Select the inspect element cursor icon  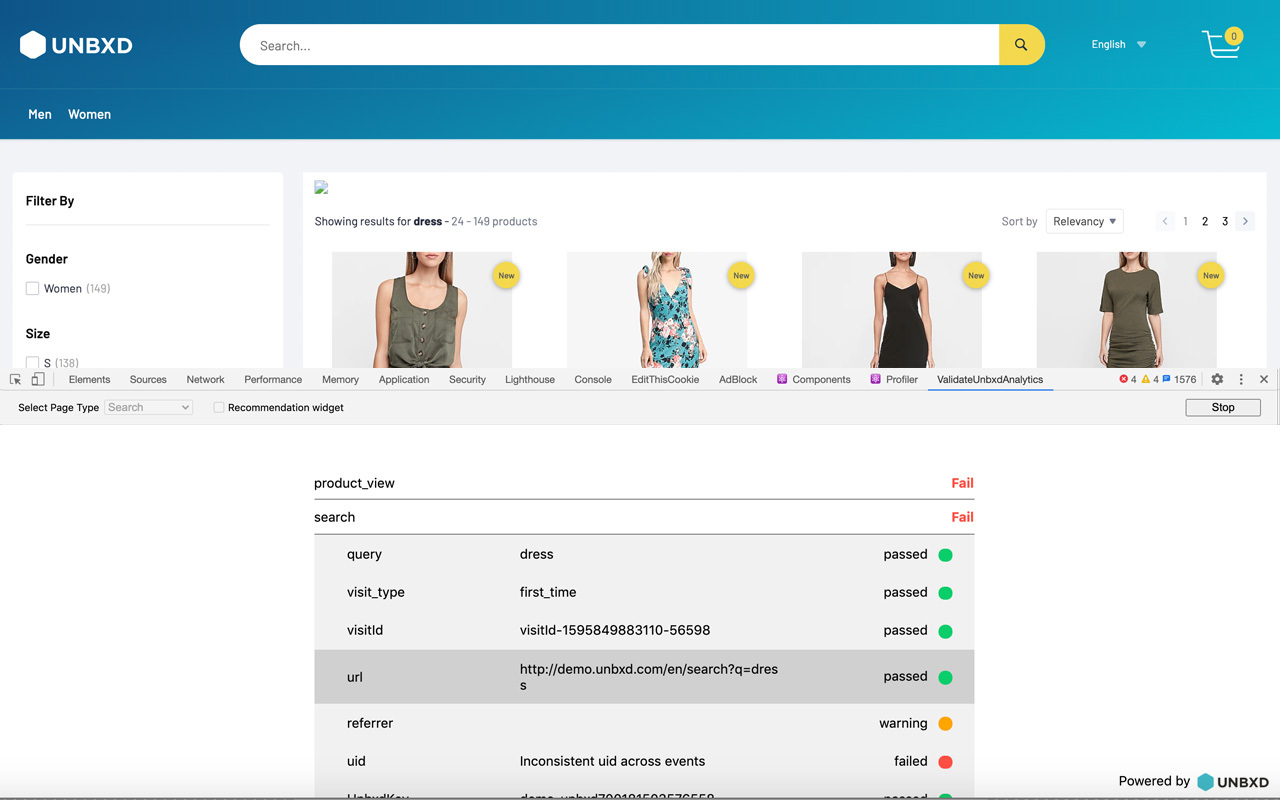pos(14,379)
